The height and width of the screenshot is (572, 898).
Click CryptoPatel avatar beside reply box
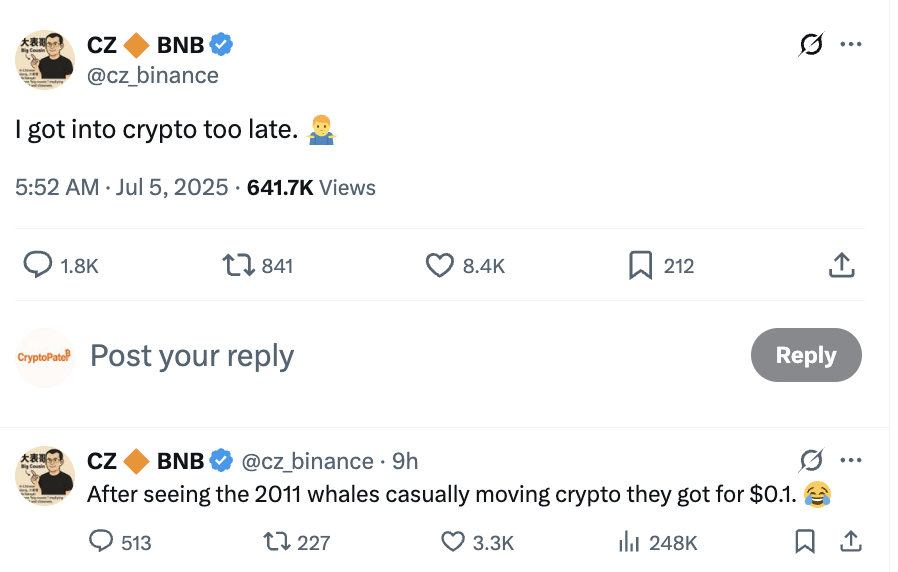pyautogui.click(x=45, y=357)
